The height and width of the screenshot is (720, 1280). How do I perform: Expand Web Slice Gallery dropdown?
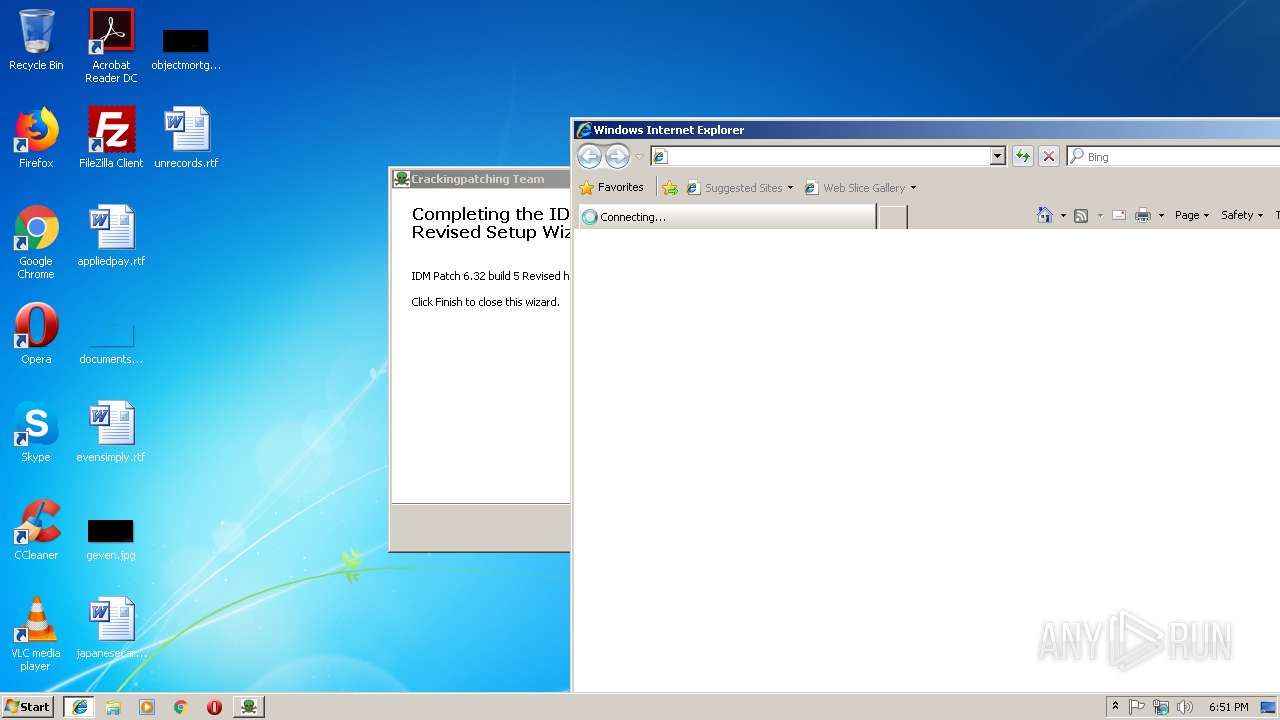click(913, 188)
